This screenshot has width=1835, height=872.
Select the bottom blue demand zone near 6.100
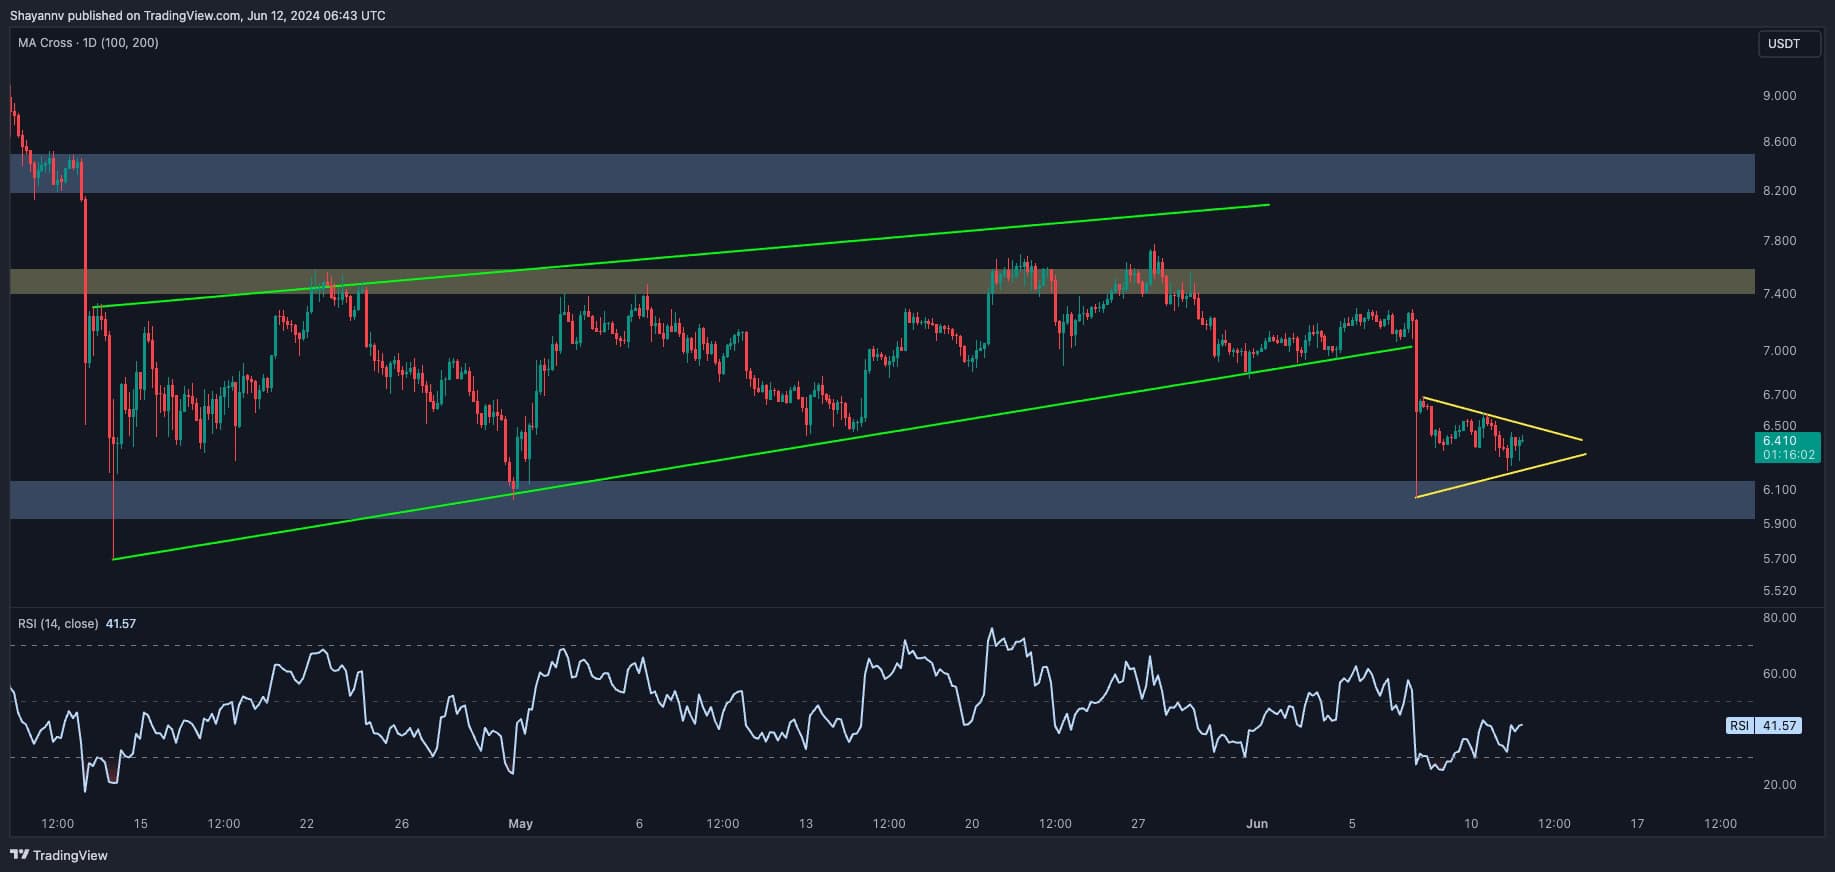(882, 500)
